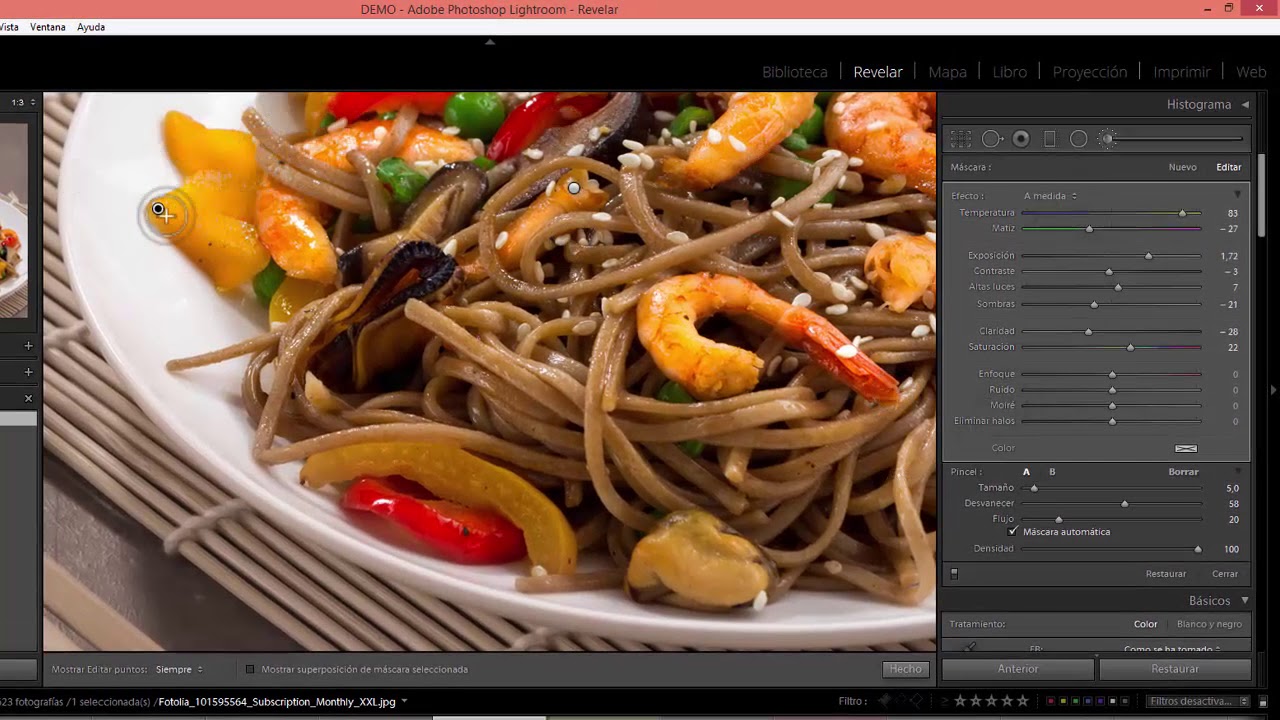The width and height of the screenshot is (1280, 720).
Task: Open the Filtros desactivados dropdown
Action: [1198, 701]
